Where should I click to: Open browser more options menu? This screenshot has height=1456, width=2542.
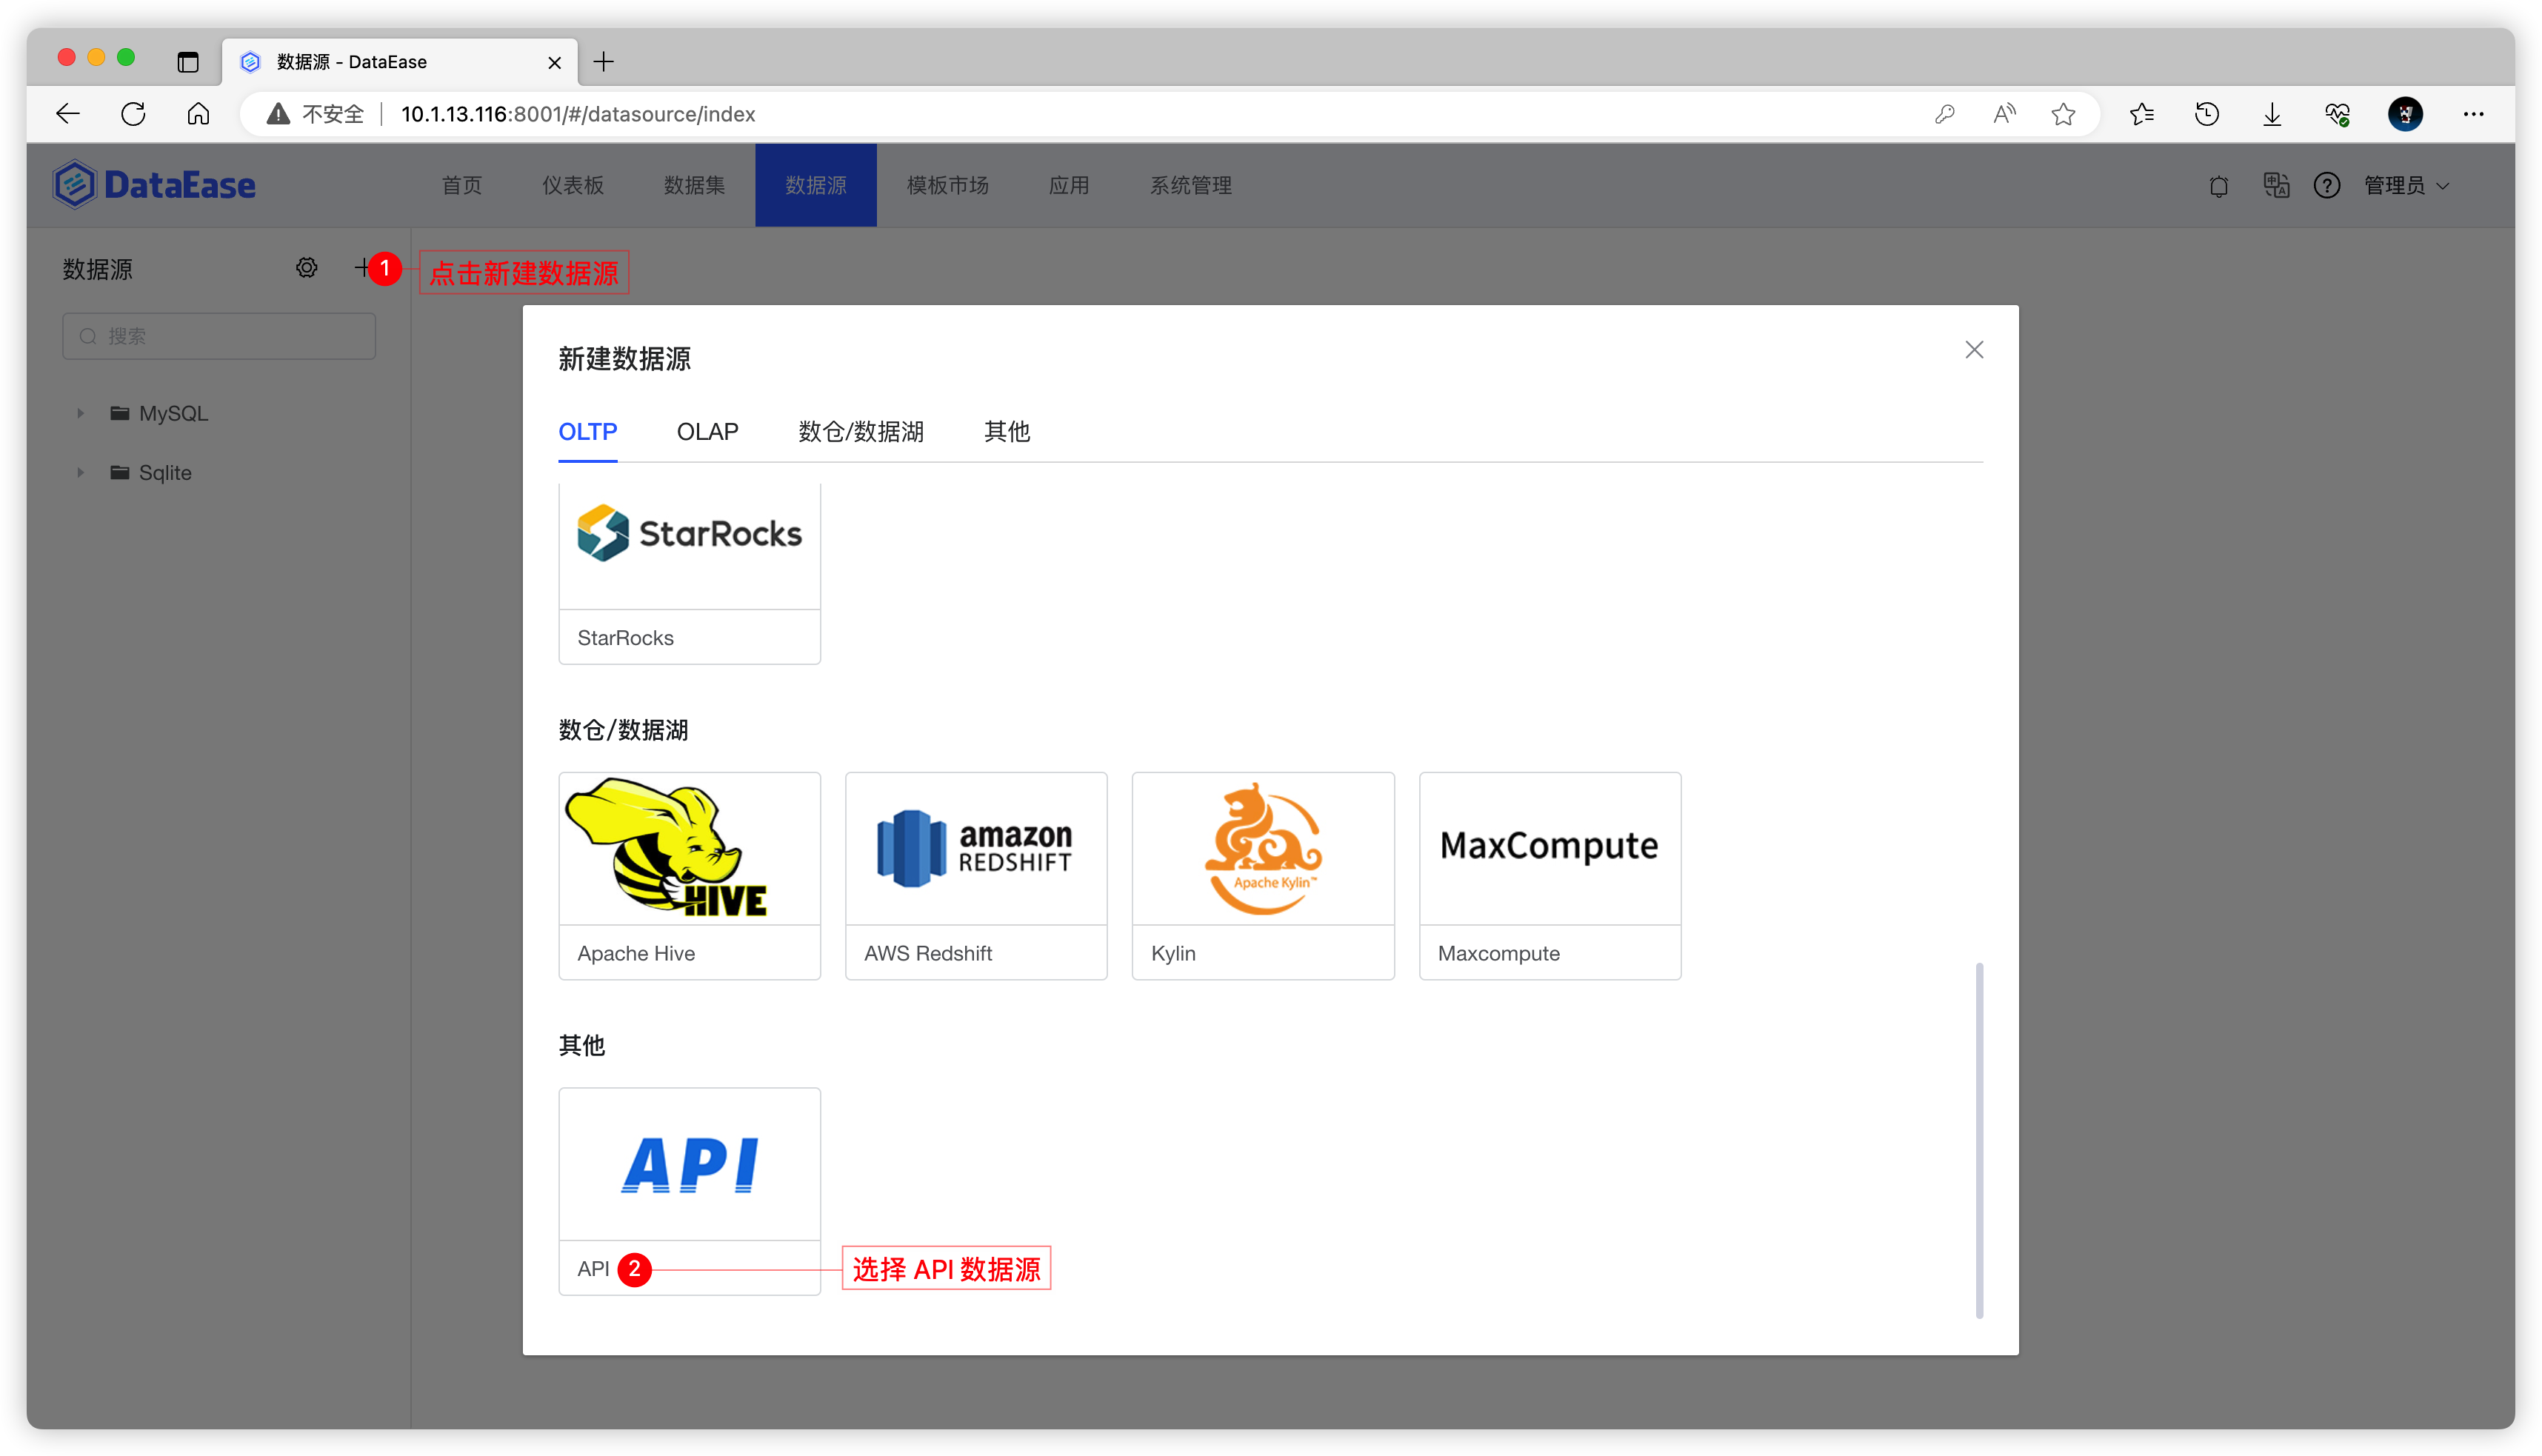pos(2473,114)
